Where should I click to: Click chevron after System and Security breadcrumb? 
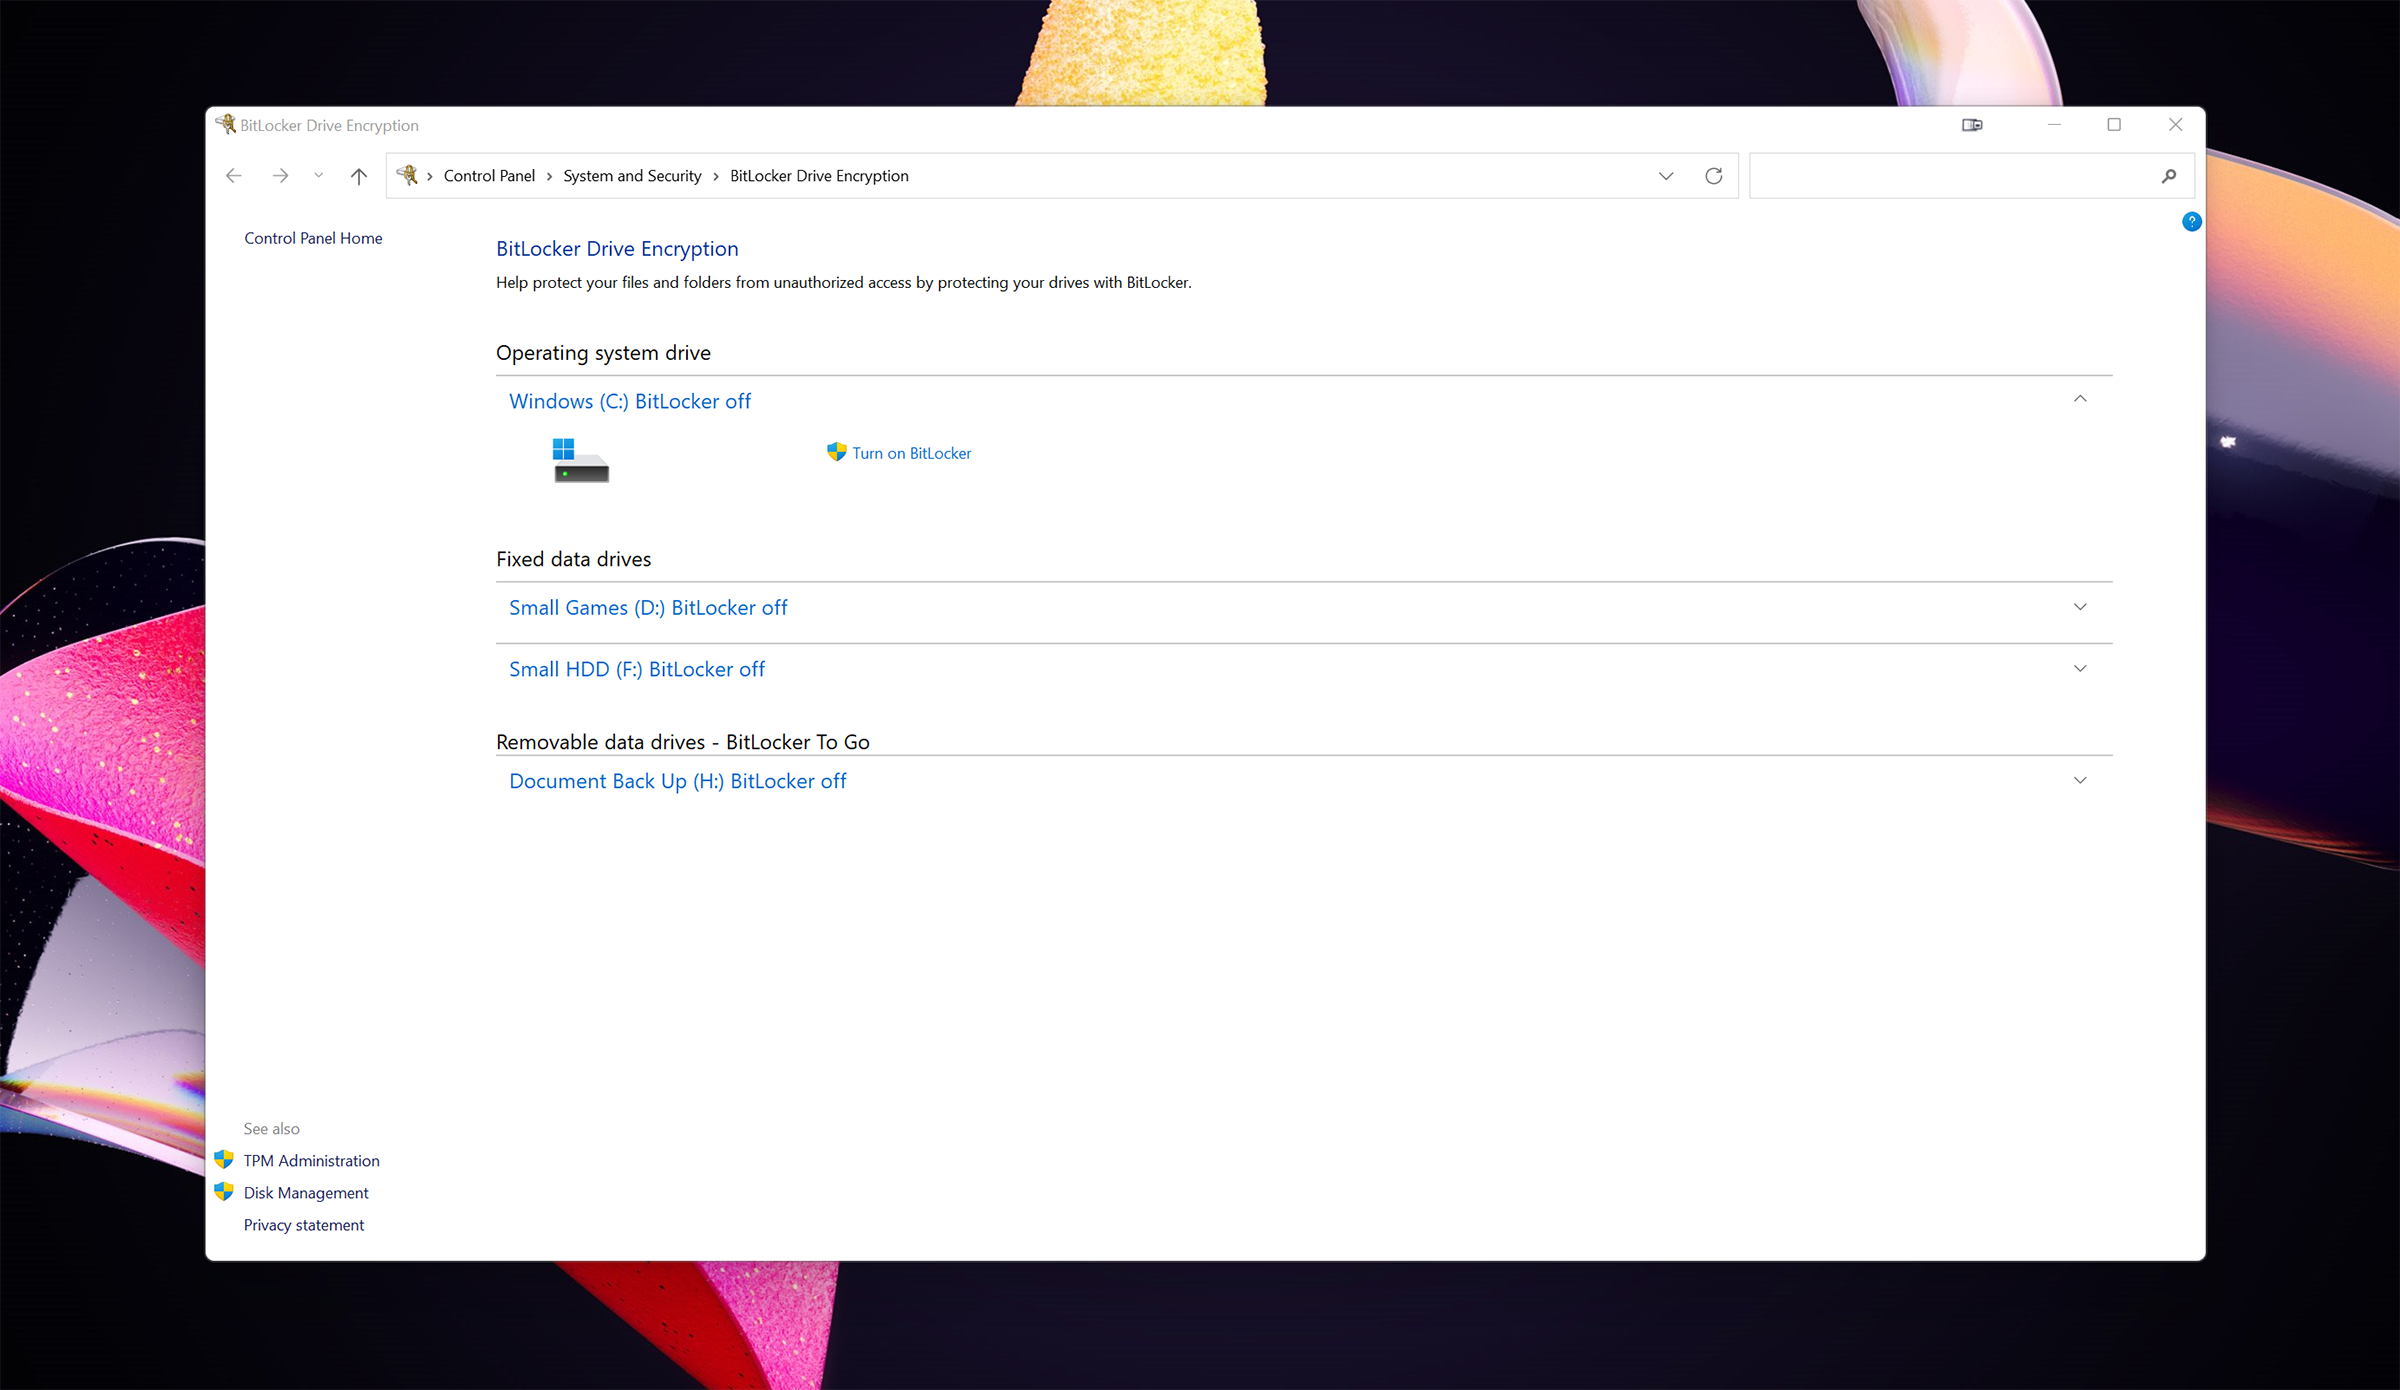point(716,177)
